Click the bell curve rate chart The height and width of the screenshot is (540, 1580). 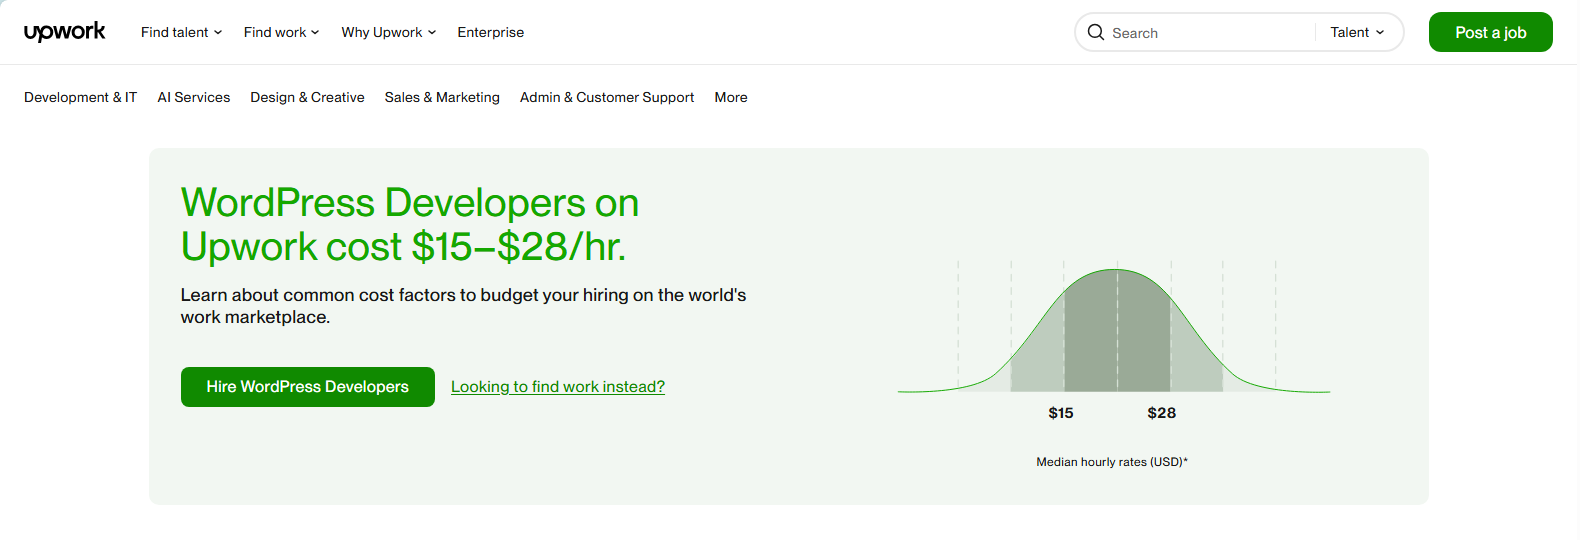1114,328
